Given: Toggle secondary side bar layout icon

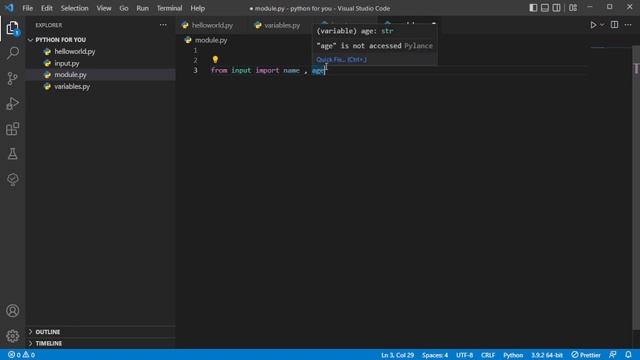Looking at the screenshot, I should [x=556, y=8].
